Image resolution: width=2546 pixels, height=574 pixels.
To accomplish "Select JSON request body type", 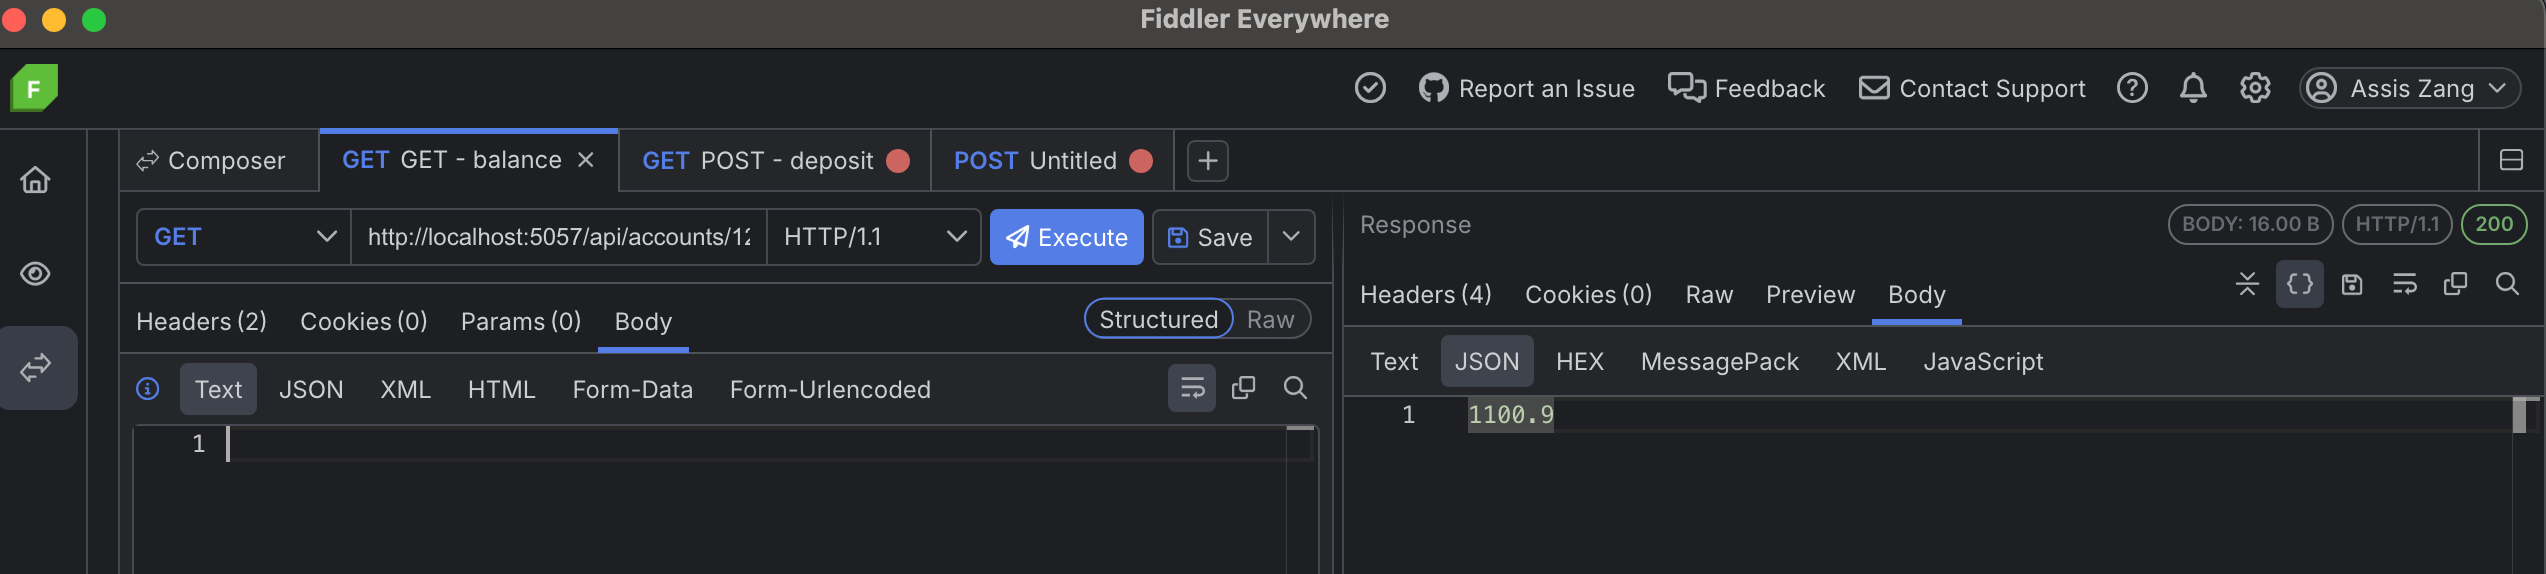I will pyautogui.click(x=311, y=389).
